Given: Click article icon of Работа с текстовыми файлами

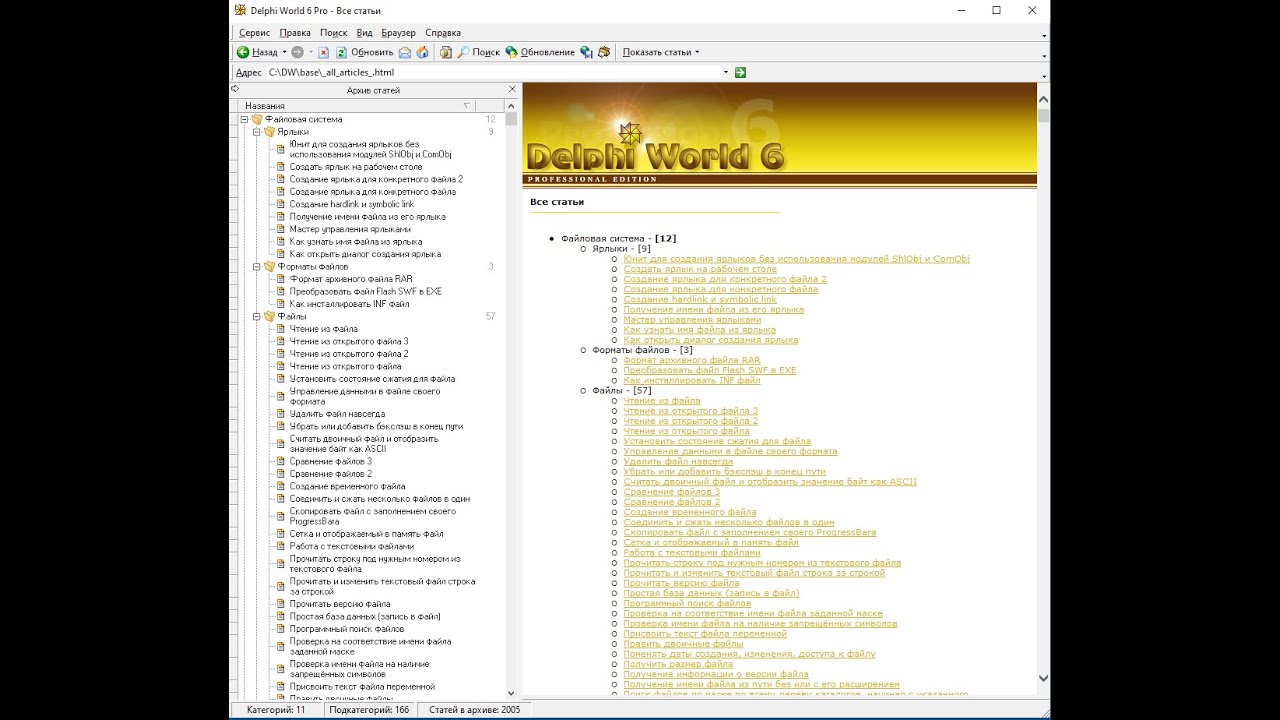Looking at the screenshot, I should pos(281,546).
